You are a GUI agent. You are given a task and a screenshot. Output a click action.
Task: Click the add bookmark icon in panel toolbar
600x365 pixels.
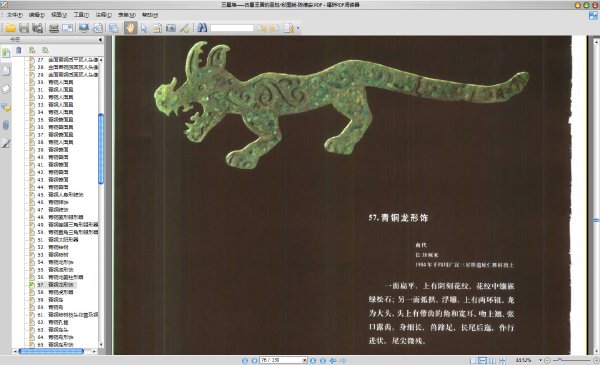pyautogui.click(x=32, y=50)
